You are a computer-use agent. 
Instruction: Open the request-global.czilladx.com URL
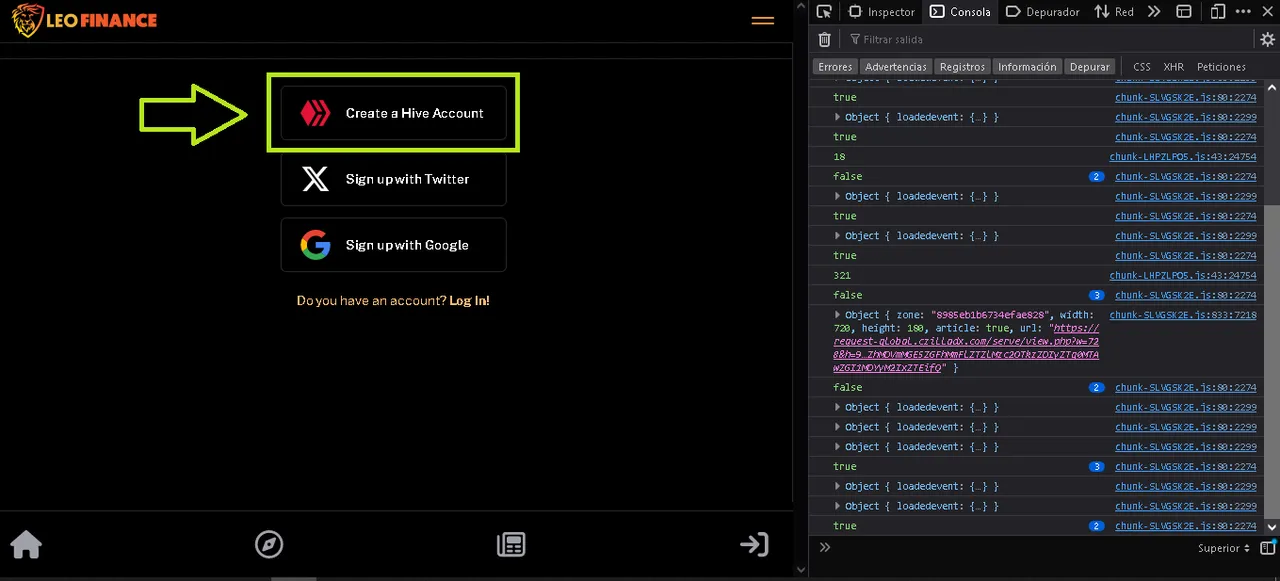pos(965,348)
